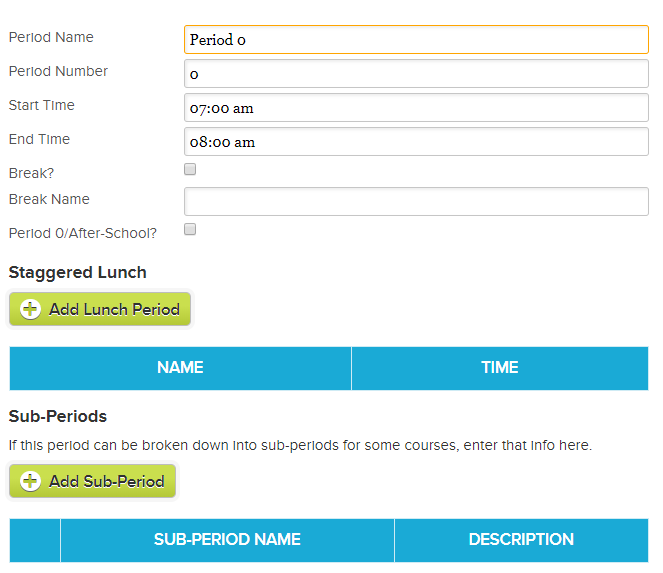Click the plus icon on Add Lunch Period

pos(30,309)
